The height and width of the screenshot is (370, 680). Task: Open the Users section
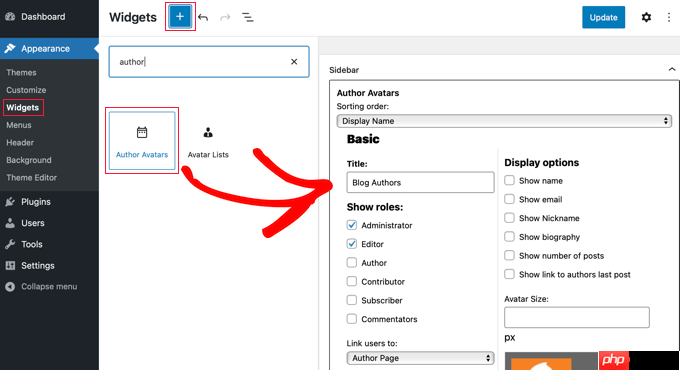pyautogui.click(x=33, y=223)
